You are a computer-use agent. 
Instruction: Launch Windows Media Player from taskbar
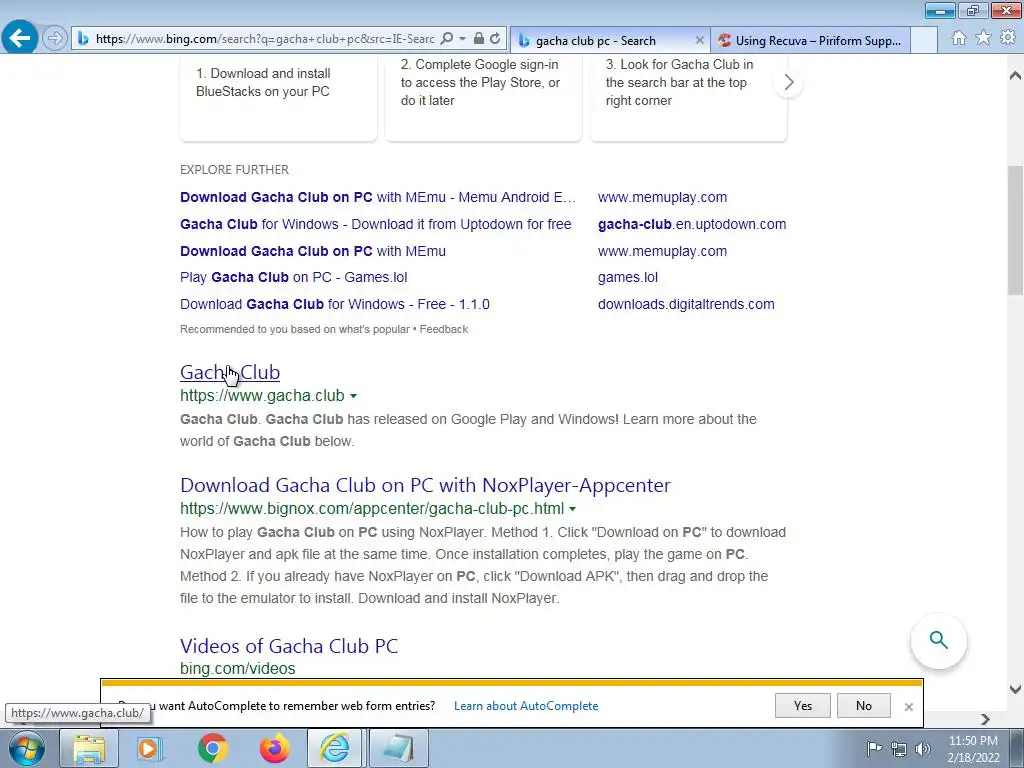tap(150, 748)
